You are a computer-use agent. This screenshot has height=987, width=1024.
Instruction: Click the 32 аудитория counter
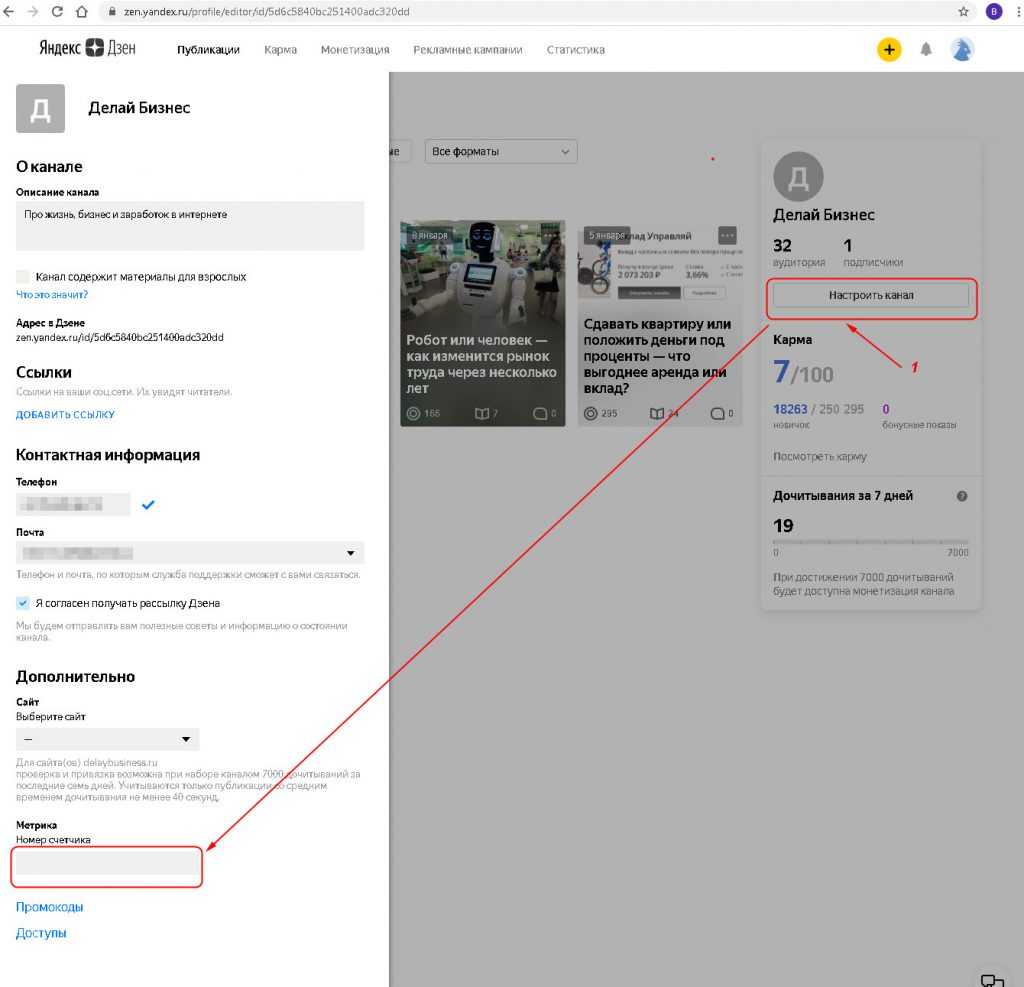point(799,253)
